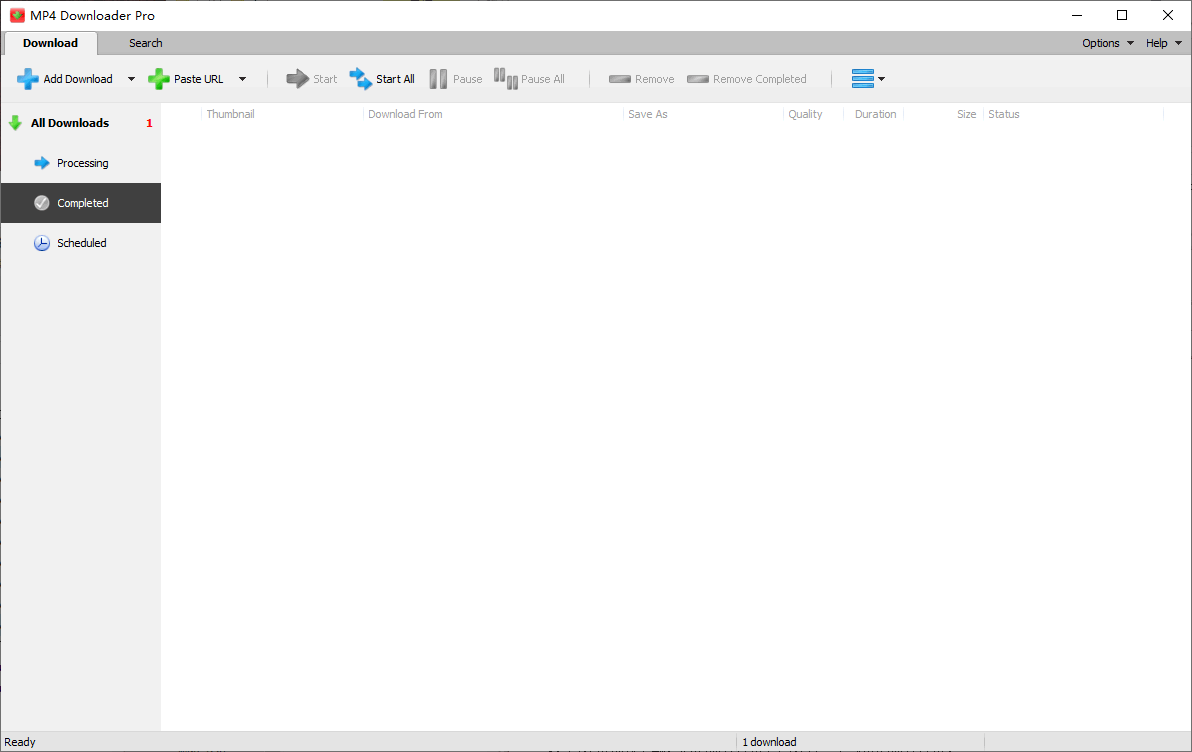Click the Start All button label

tap(395, 79)
